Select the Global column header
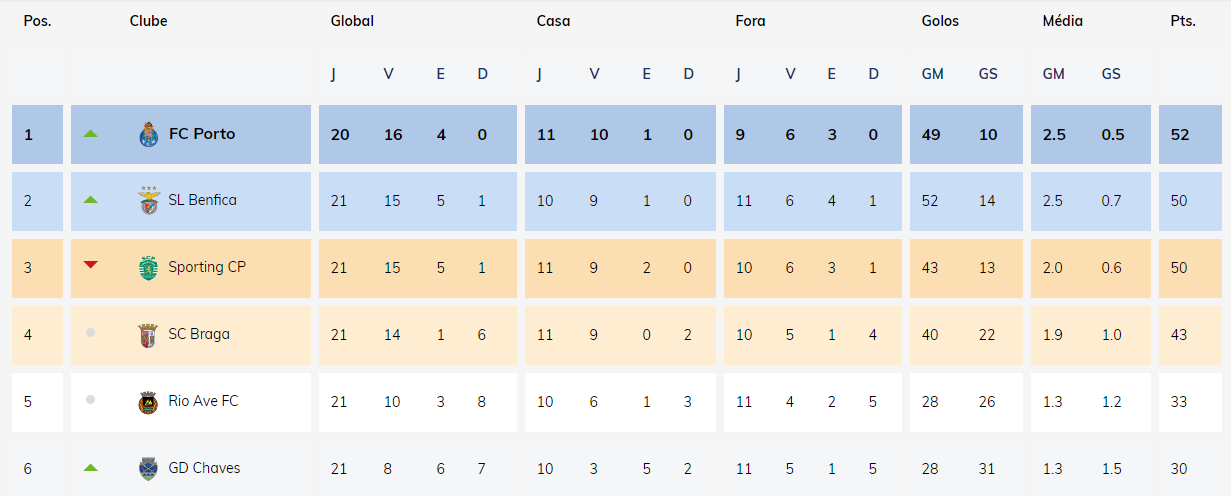Screen dimensions: 1231x496 click(352, 21)
